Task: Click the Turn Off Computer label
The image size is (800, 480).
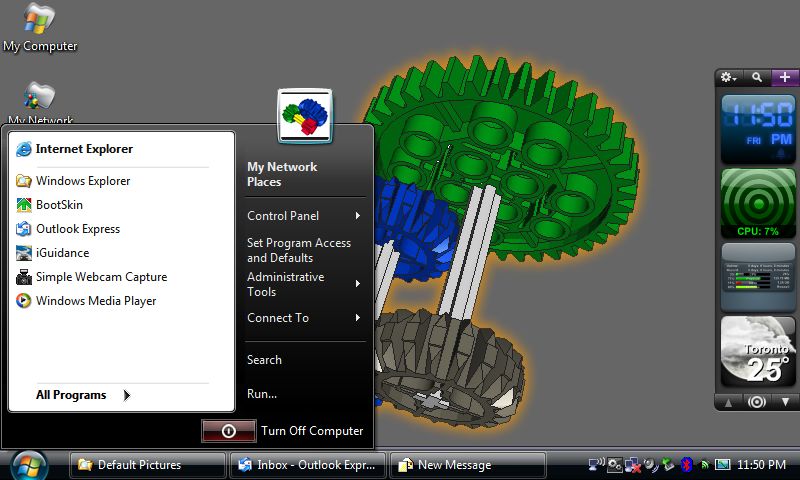Action: 312,431
